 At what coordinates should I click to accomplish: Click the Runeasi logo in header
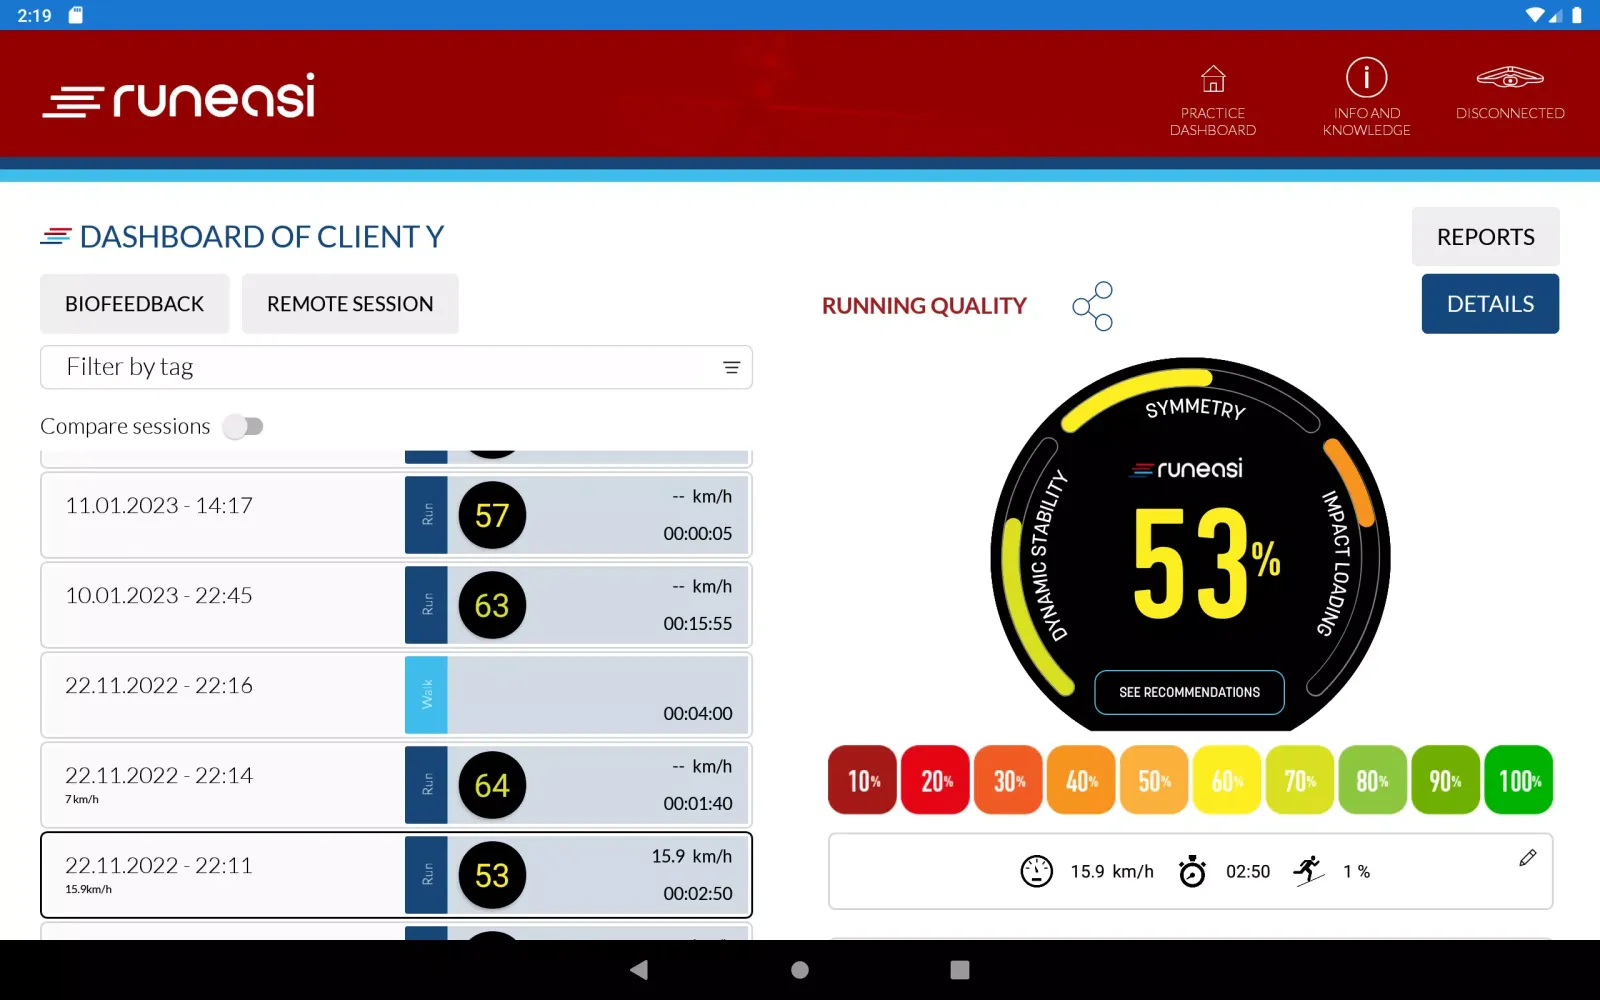click(179, 96)
